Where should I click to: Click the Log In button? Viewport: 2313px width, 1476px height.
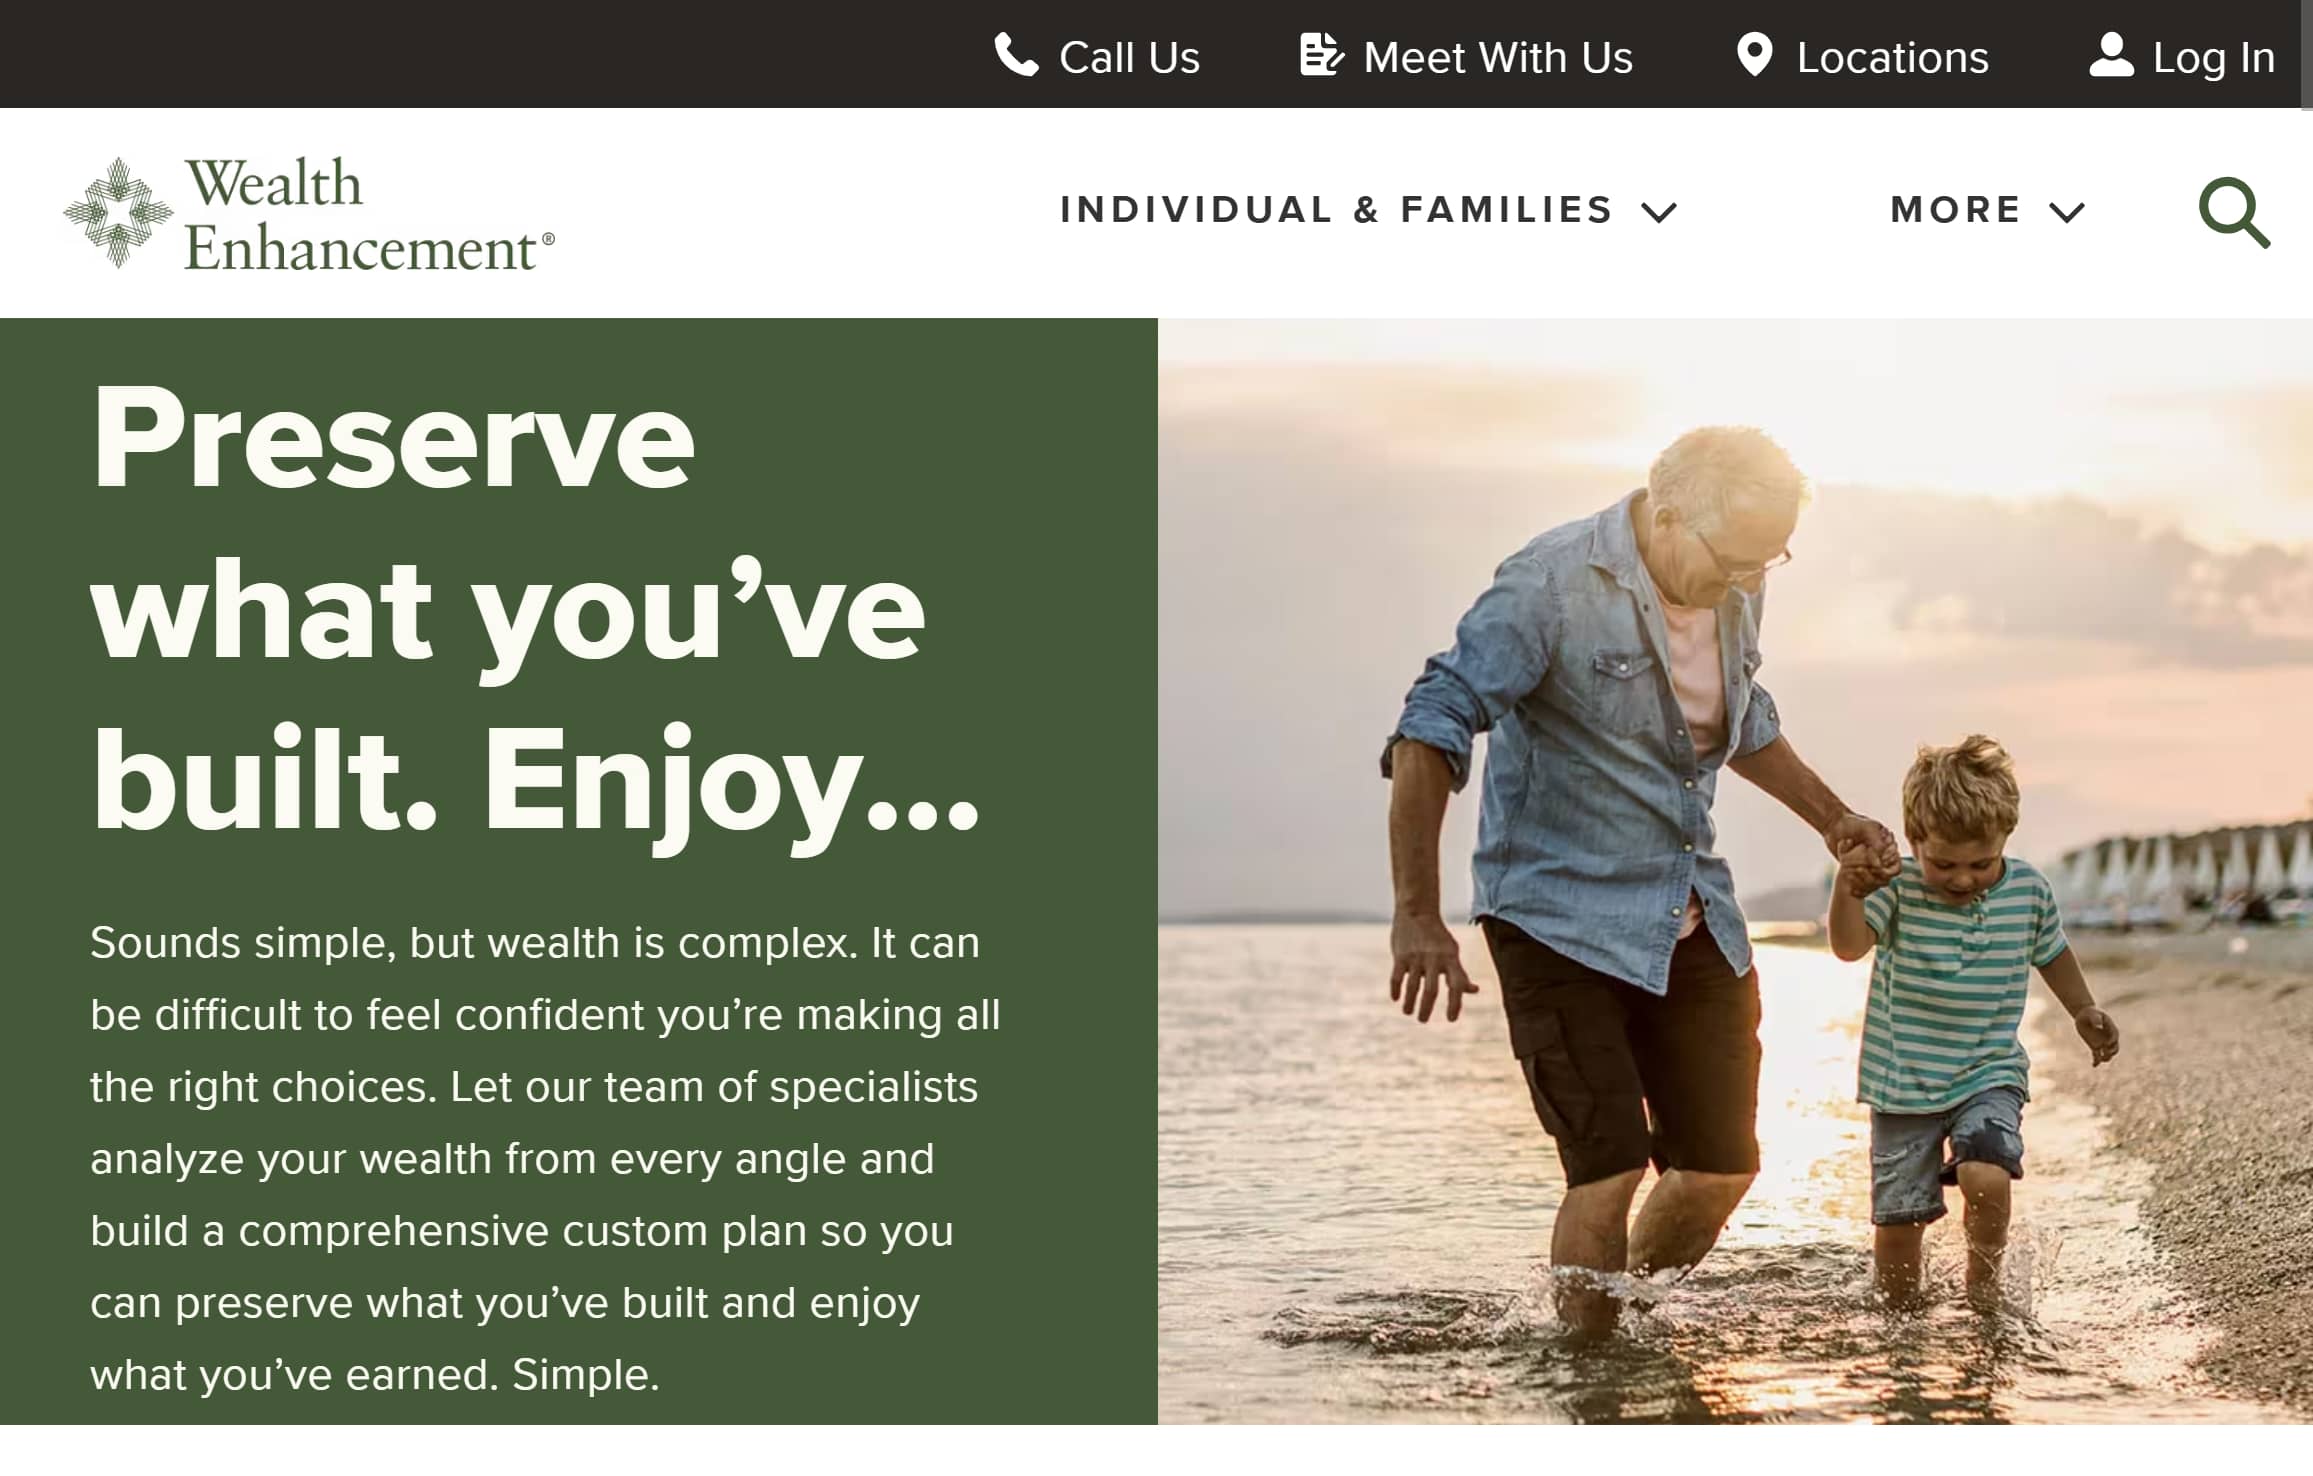2183,56
